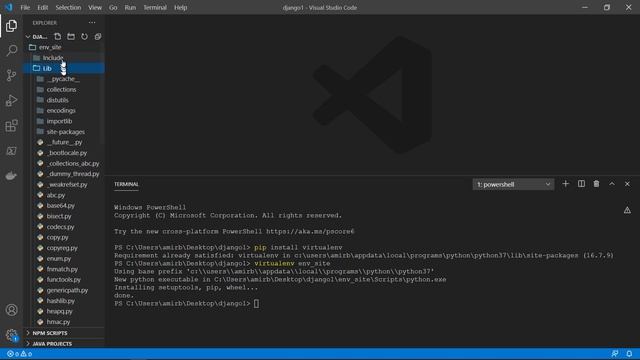Open __future__.py file
Image resolution: width=640 pixels, height=360 pixels.
tap(64, 142)
